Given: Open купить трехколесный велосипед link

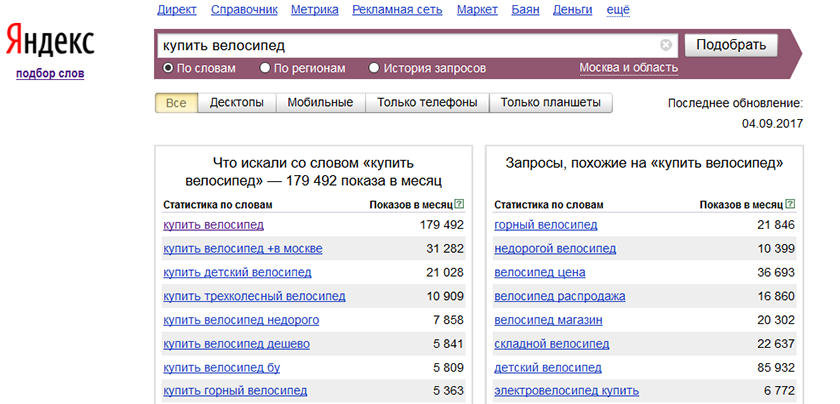Looking at the screenshot, I should pyautogui.click(x=254, y=296).
